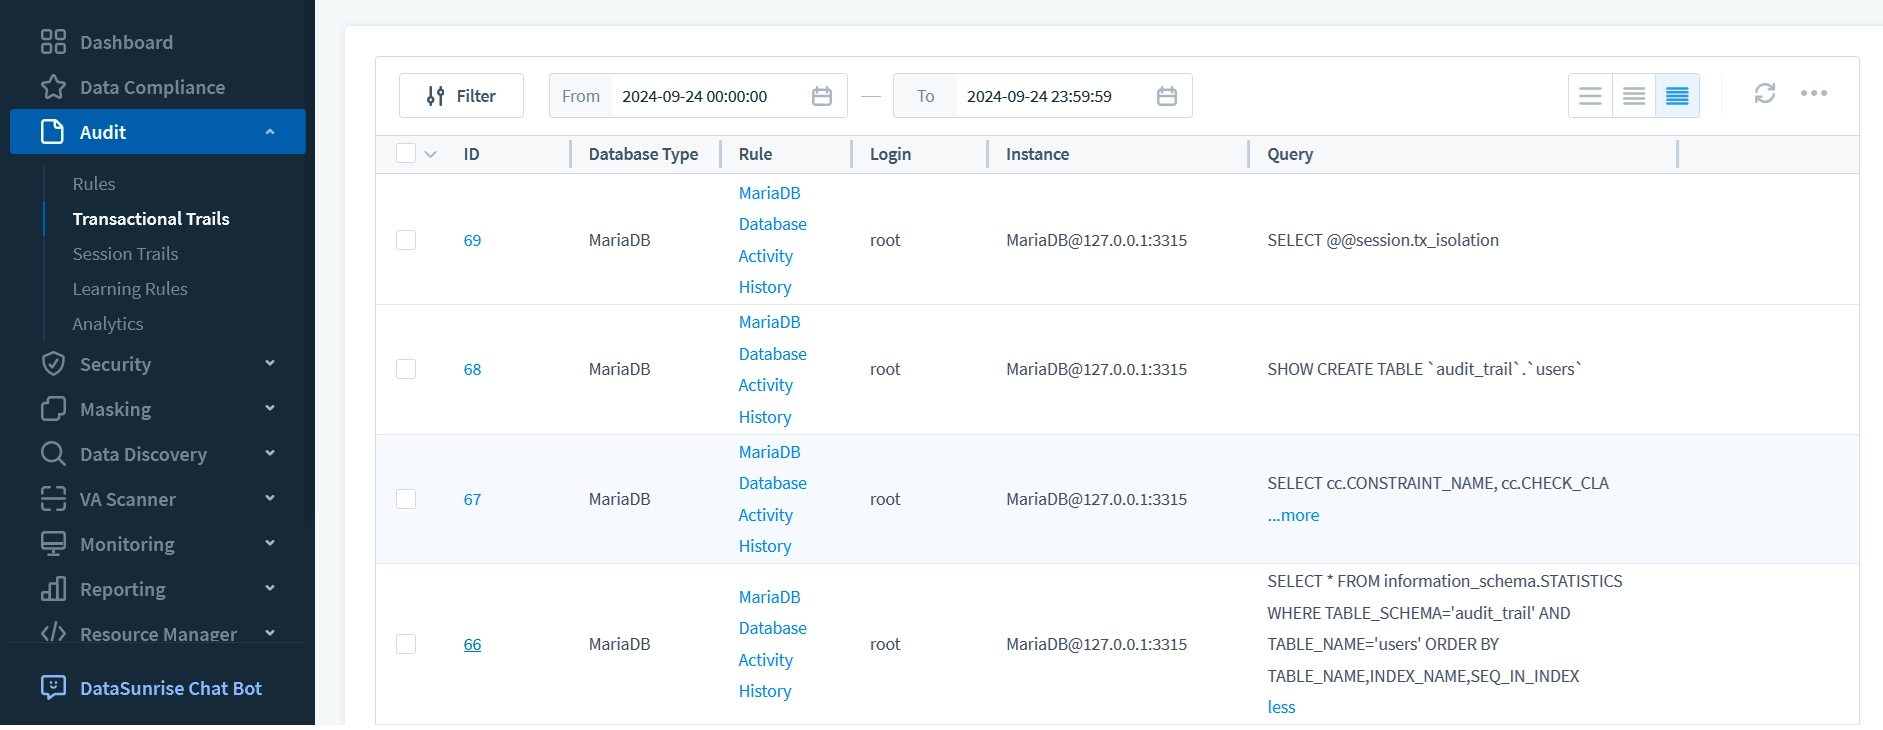Click the Audit document icon
1883x730 pixels.
tap(53, 132)
